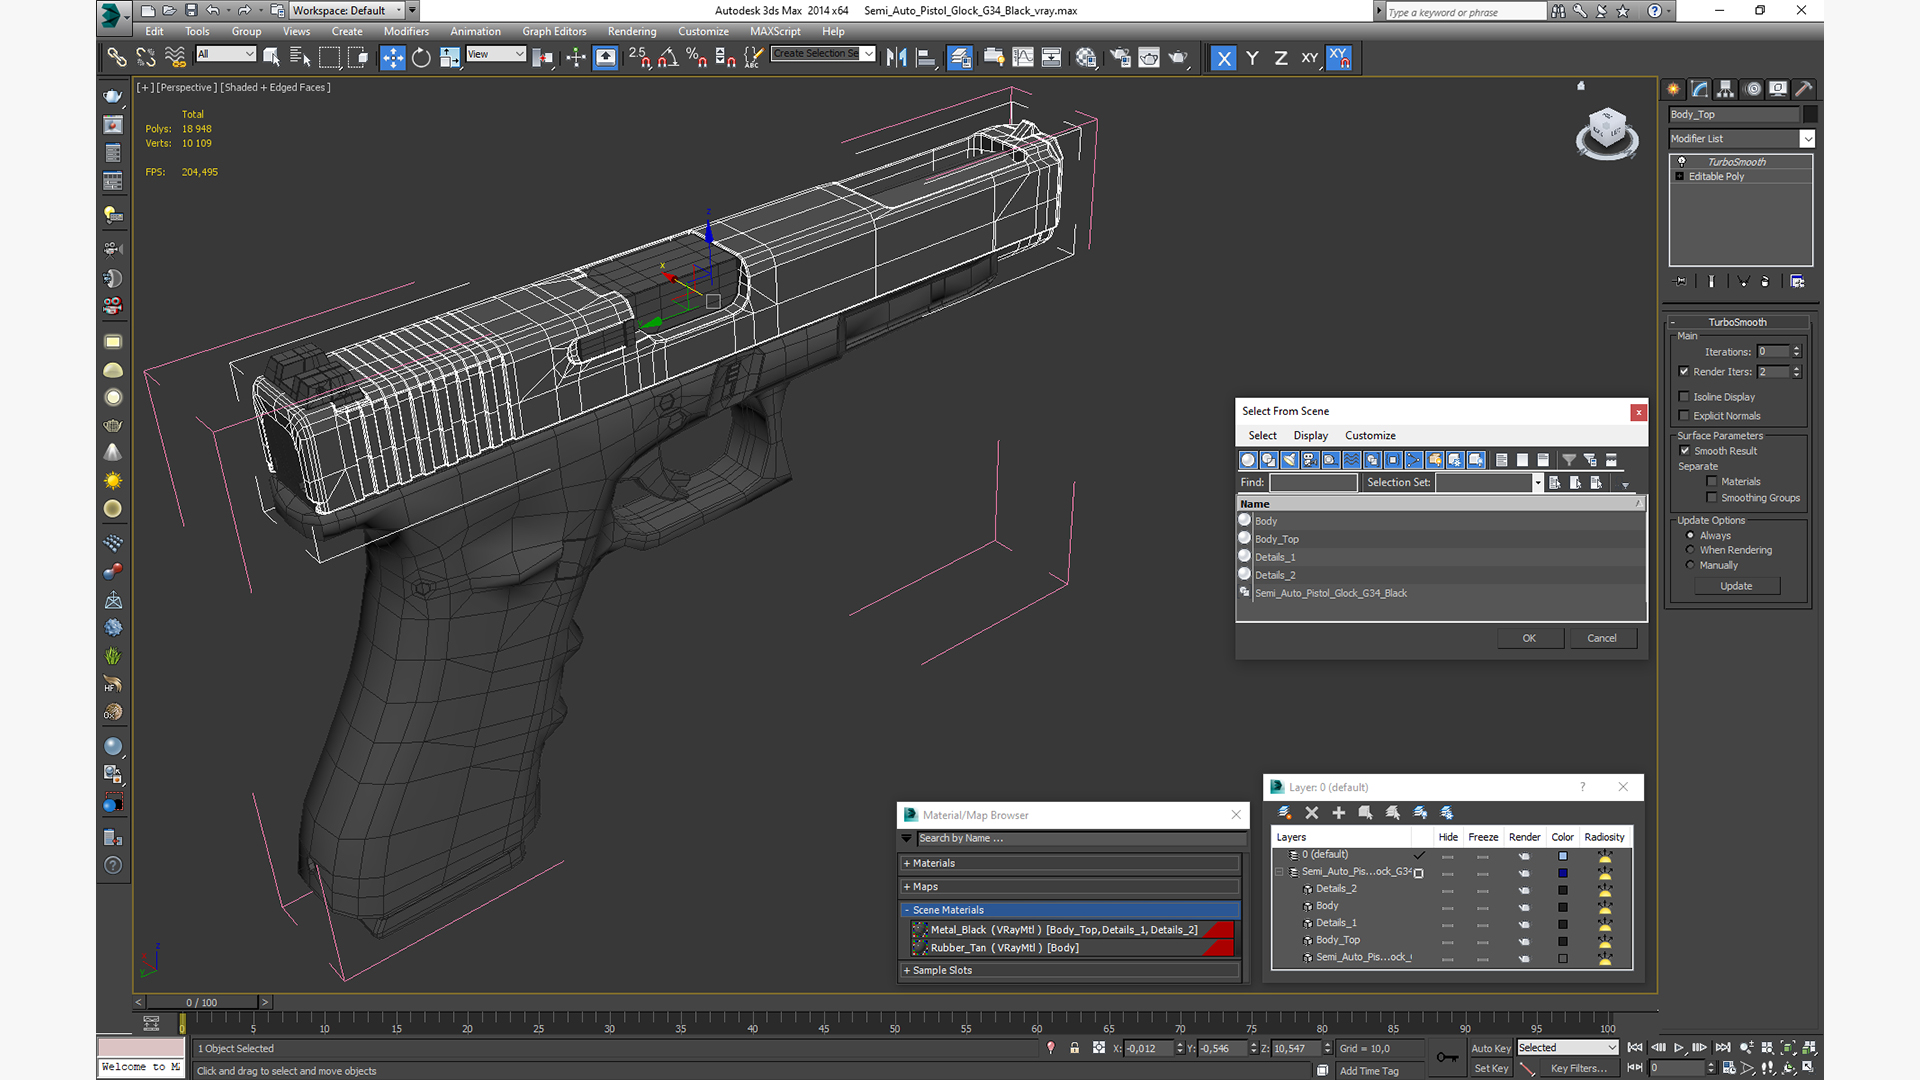Toggle Display Lights filter in Select From Scene
This screenshot has height=1080, width=1920.
pyautogui.click(x=1290, y=460)
